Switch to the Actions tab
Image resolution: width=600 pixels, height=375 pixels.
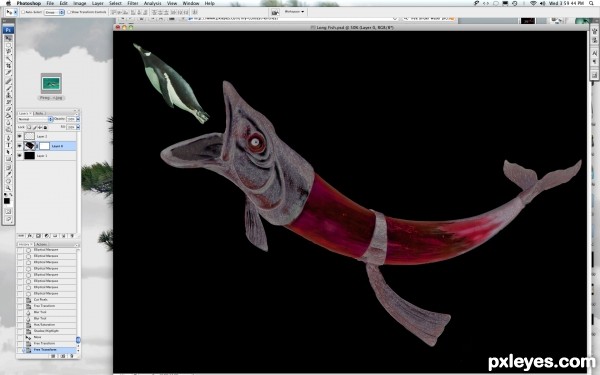[42, 244]
